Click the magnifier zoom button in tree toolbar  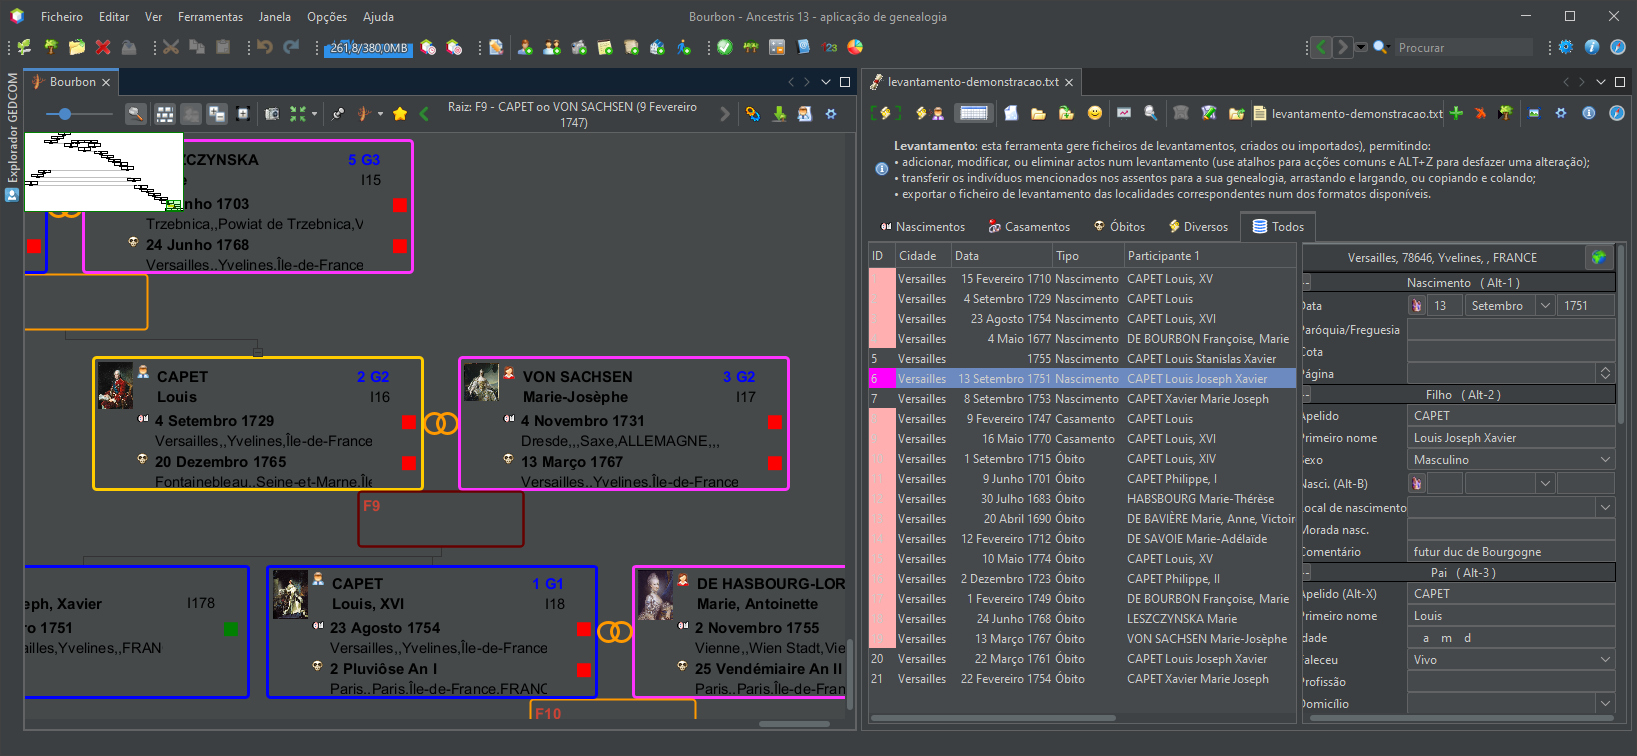pyautogui.click(x=136, y=114)
